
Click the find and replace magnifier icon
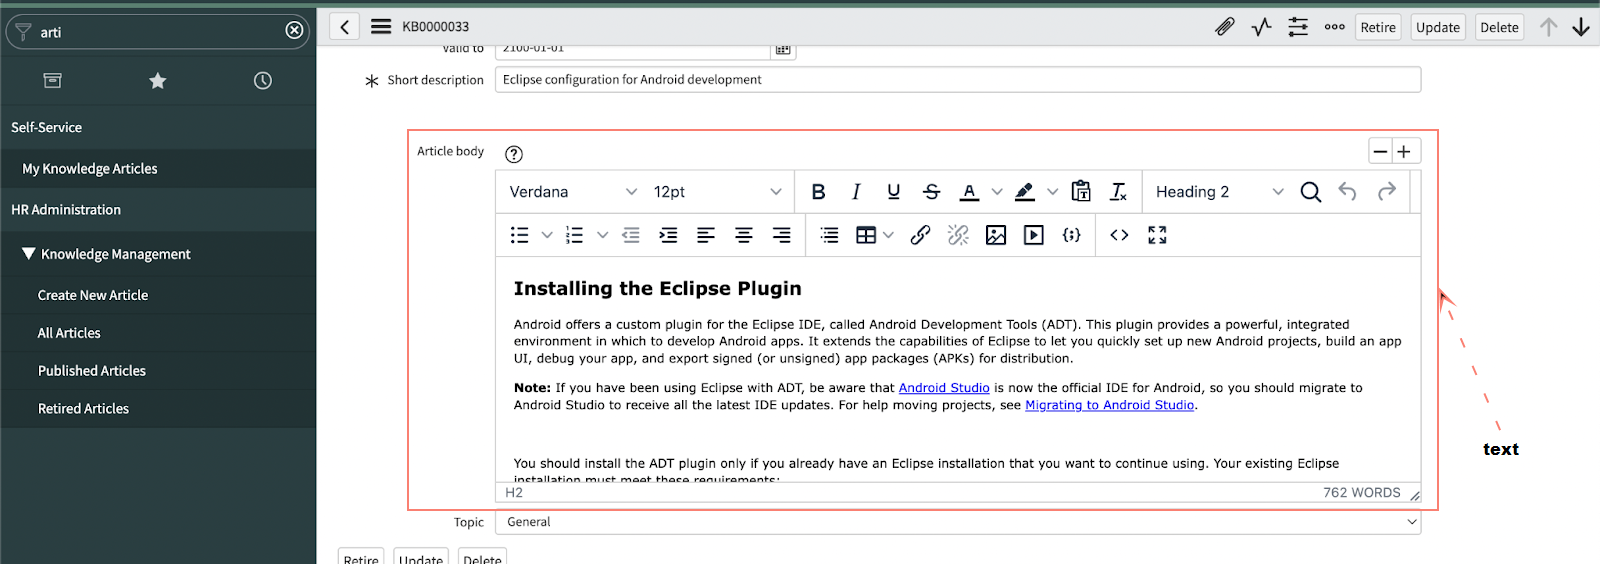pyautogui.click(x=1310, y=192)
